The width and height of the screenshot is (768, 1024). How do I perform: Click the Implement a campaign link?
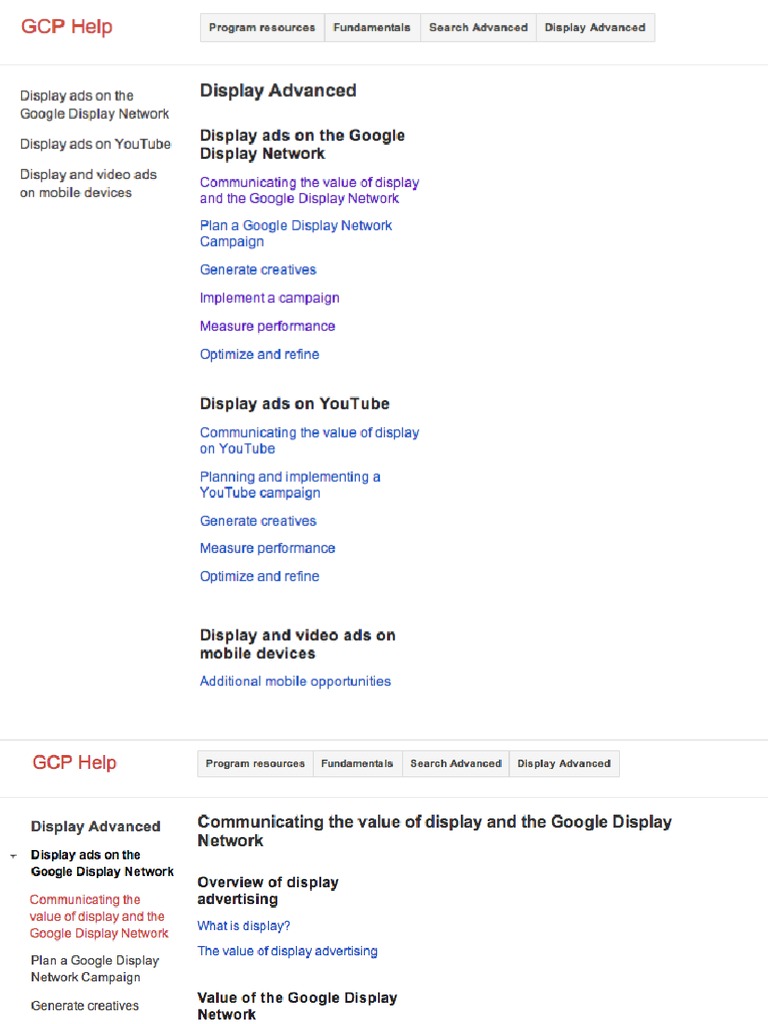pyautogui.click(x=269, y=298)
